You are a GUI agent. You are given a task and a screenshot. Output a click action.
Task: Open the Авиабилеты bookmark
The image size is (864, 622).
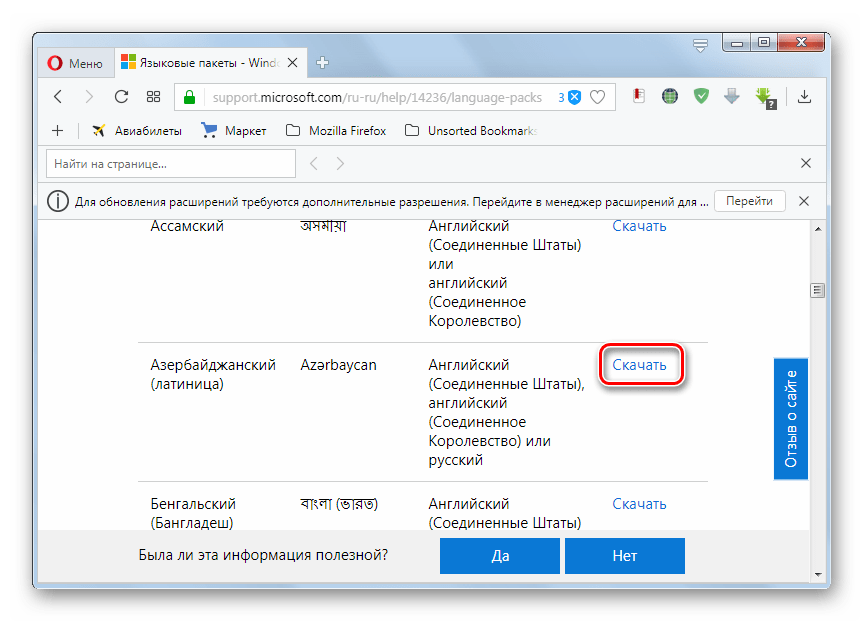pyautogui.click(x=136, y=130)
